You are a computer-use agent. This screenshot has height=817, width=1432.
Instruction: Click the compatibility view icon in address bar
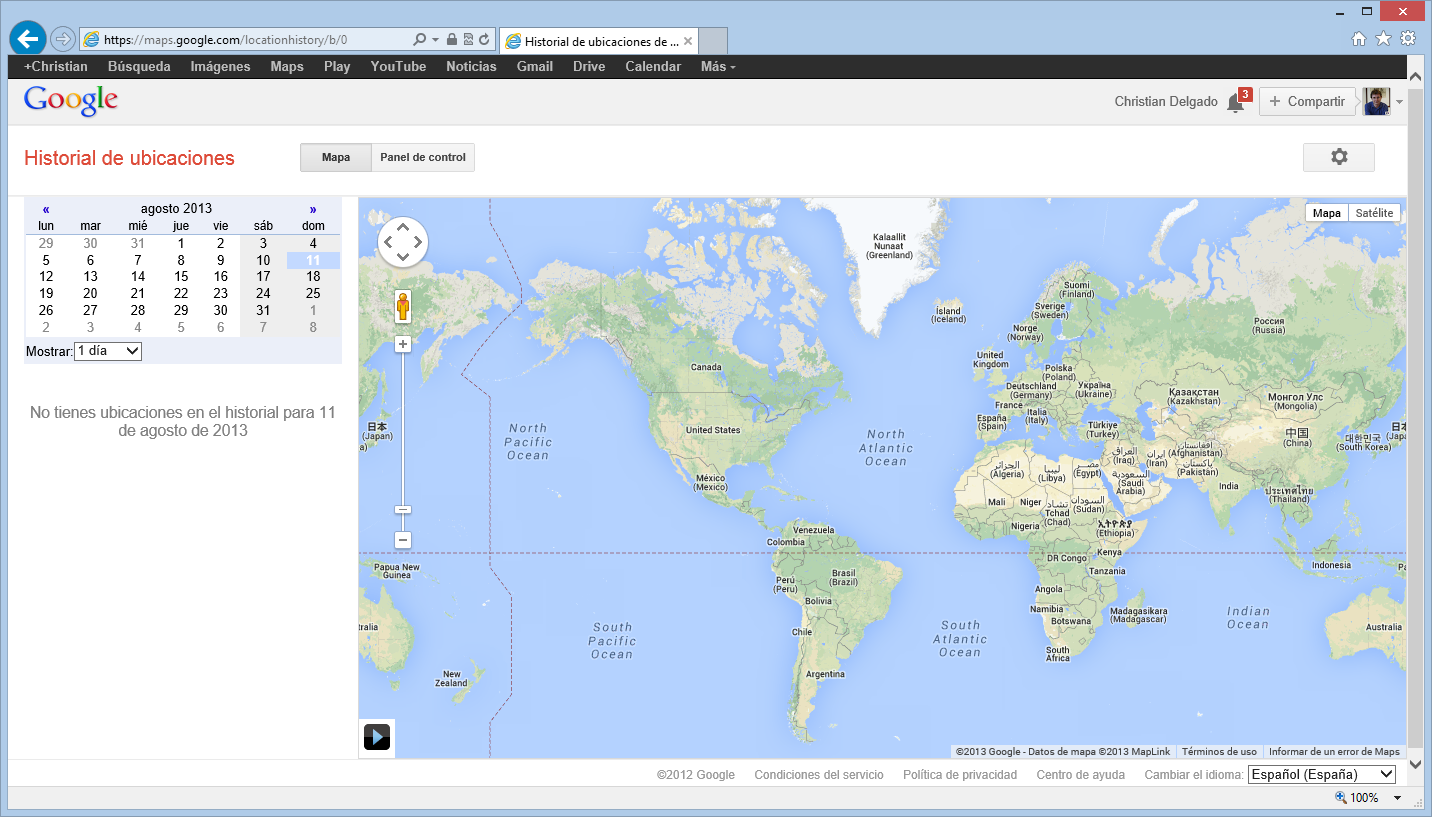pyautogui.click(x=468, y=40)
